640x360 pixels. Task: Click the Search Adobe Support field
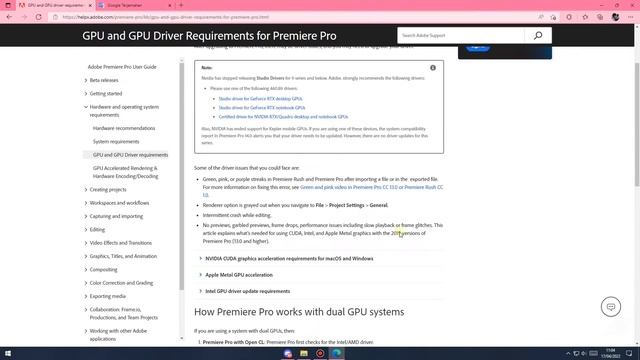click(x=461, y=36)
